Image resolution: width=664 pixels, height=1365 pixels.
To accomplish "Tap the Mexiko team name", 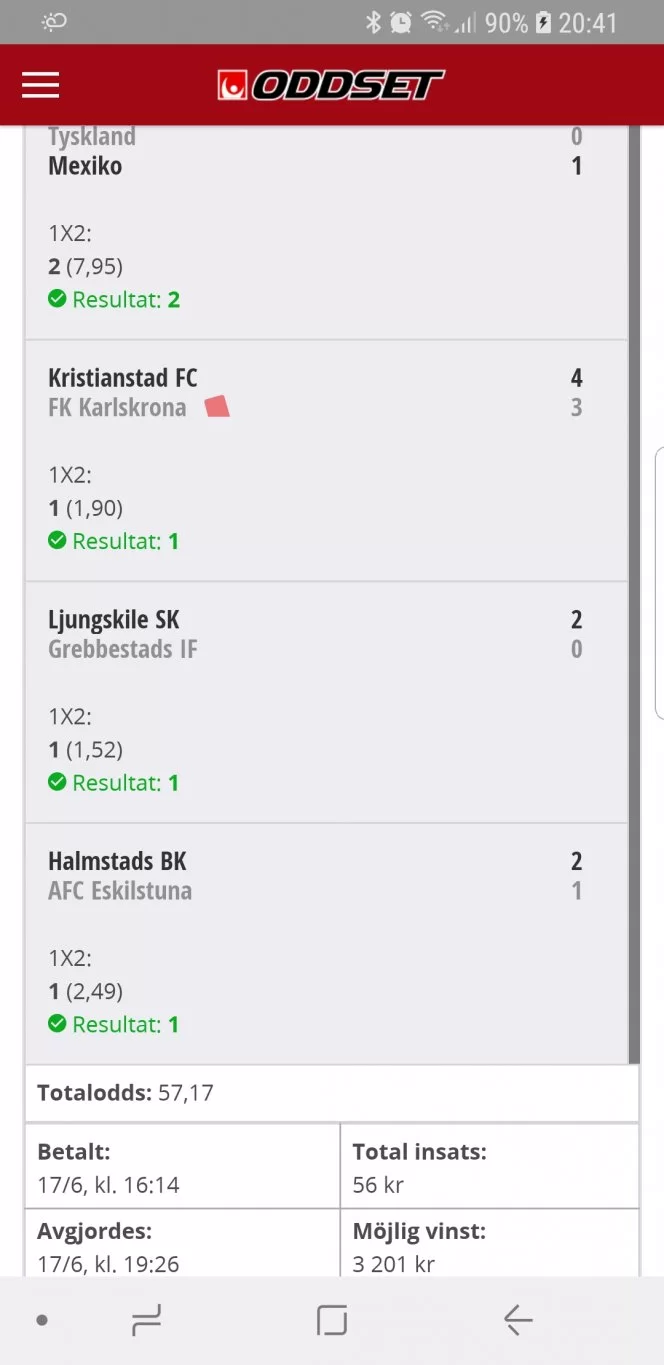I will (85, 166).
